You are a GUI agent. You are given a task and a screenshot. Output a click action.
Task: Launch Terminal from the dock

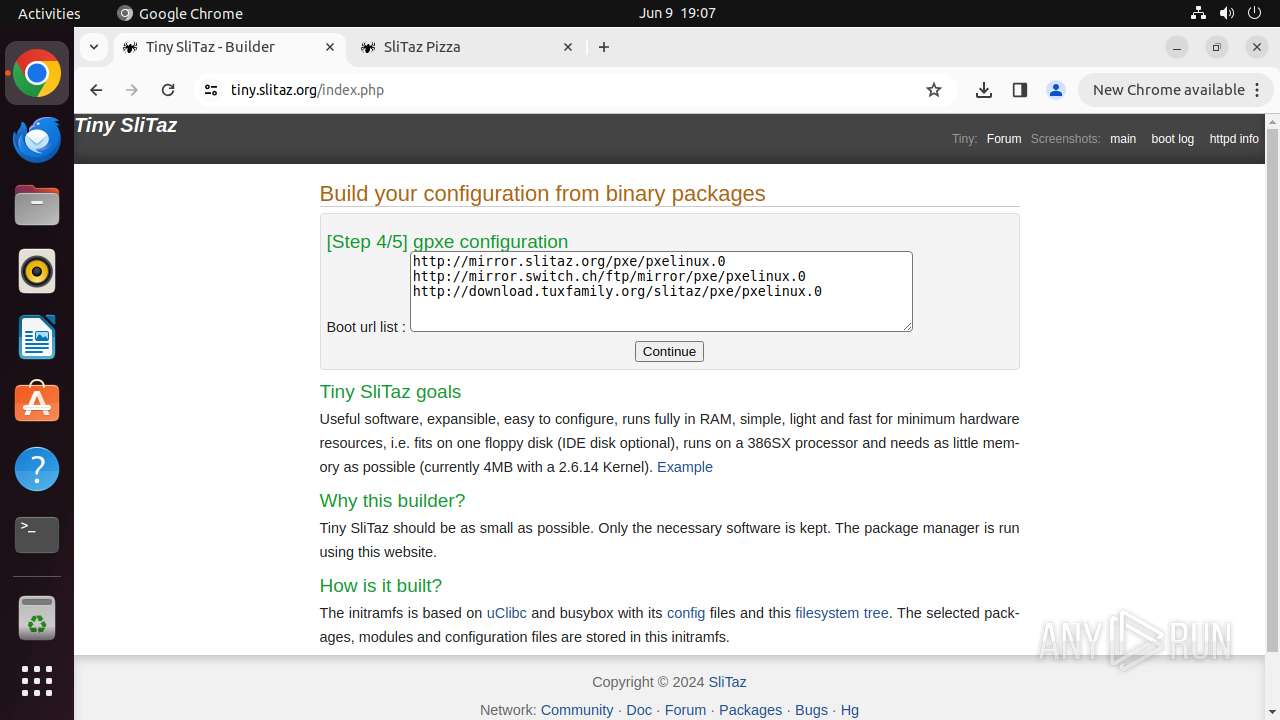37,535
